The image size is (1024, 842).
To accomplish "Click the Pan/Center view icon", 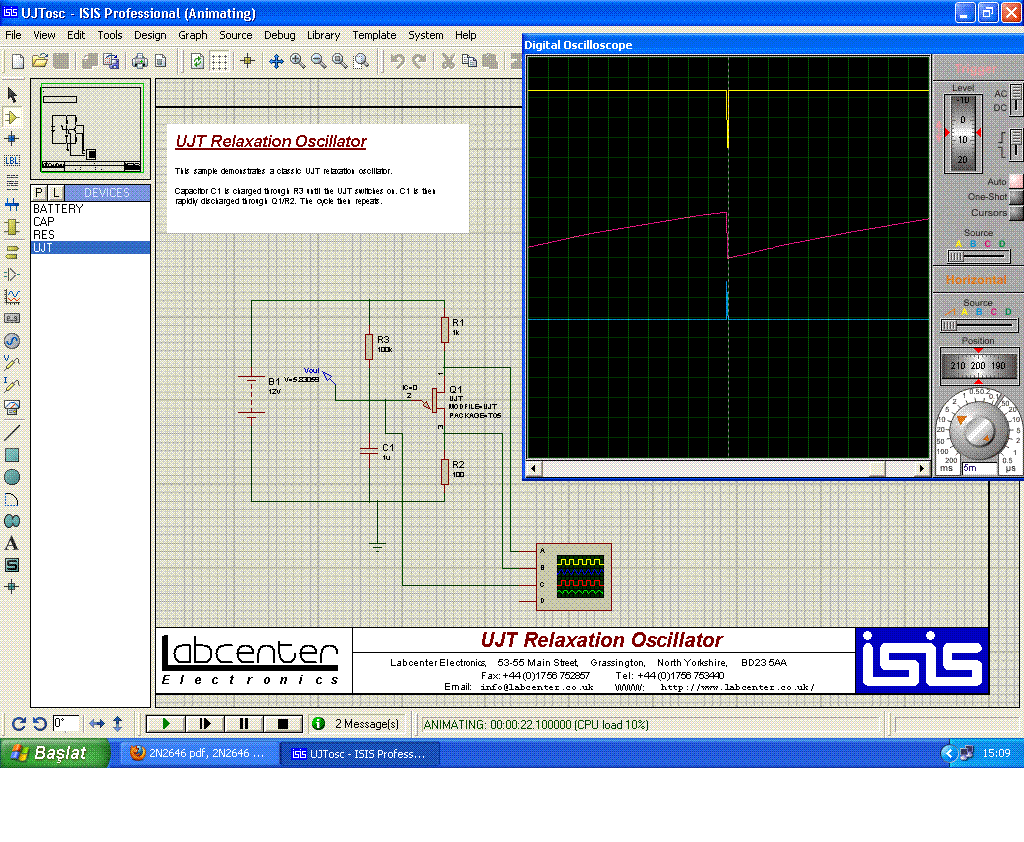I will [276, 61].
